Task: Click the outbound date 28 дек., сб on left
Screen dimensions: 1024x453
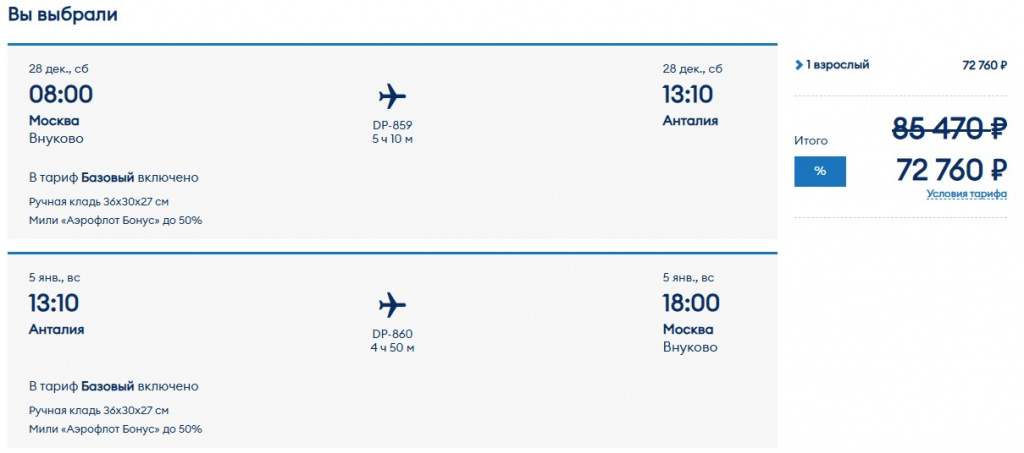Action: click(65, 69)
